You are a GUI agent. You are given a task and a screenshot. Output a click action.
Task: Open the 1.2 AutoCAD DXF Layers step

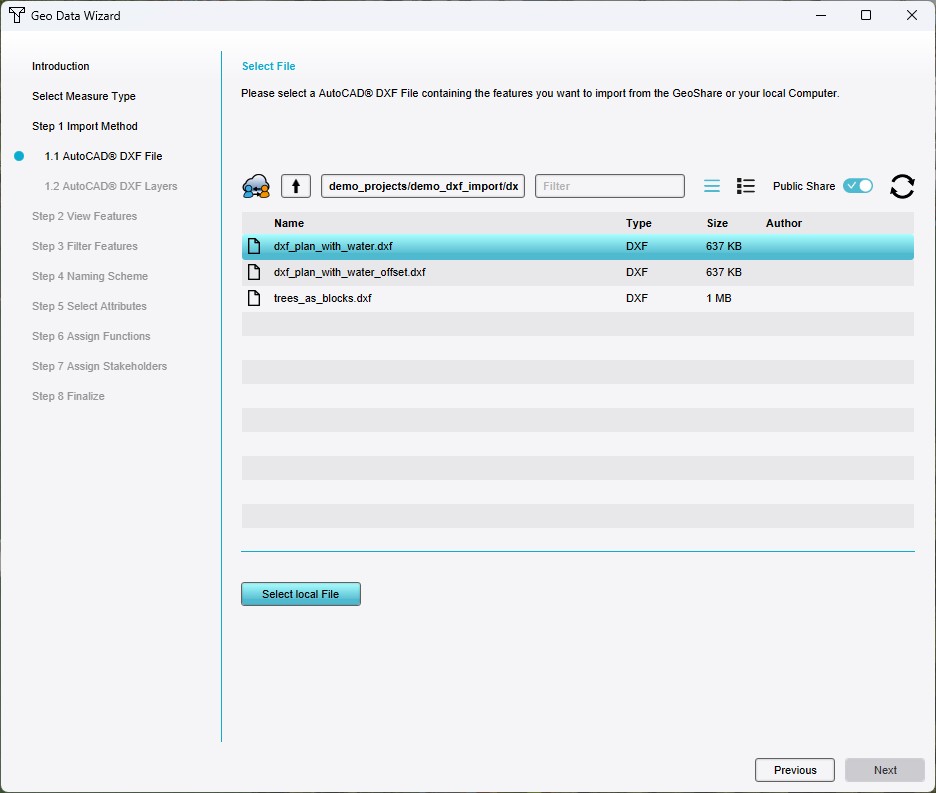[111, 186]
